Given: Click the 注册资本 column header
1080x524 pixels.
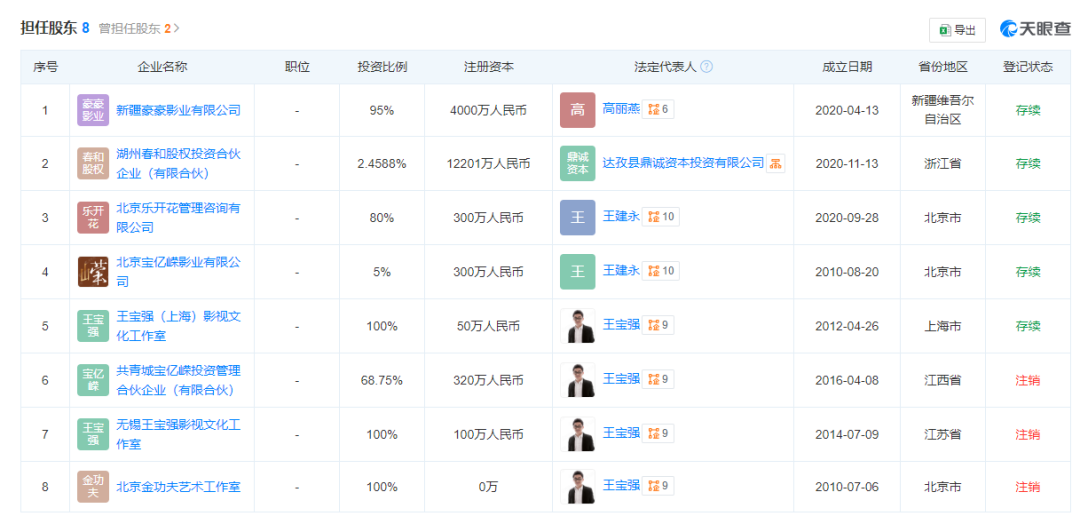Looking at the screenshot, I should point(488,67).
